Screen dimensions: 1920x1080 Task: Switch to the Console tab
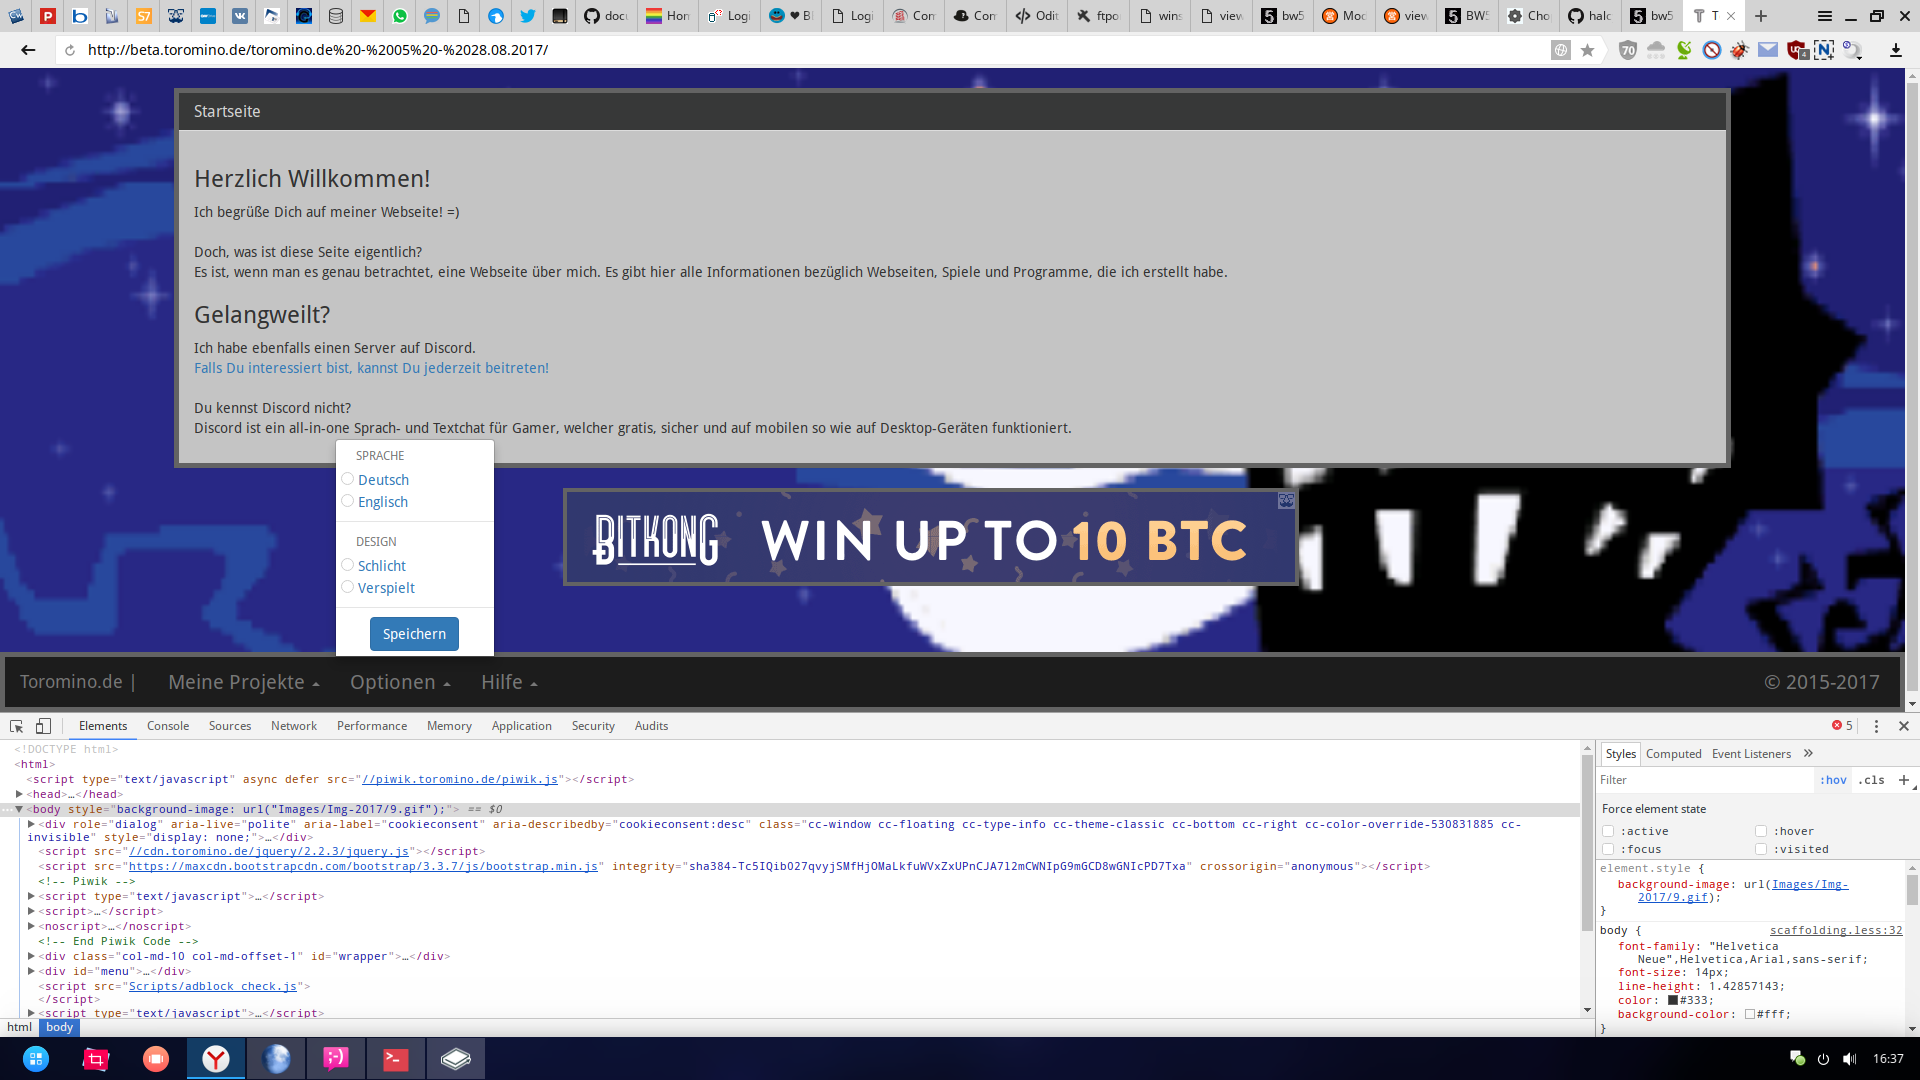tap(167, 727)
